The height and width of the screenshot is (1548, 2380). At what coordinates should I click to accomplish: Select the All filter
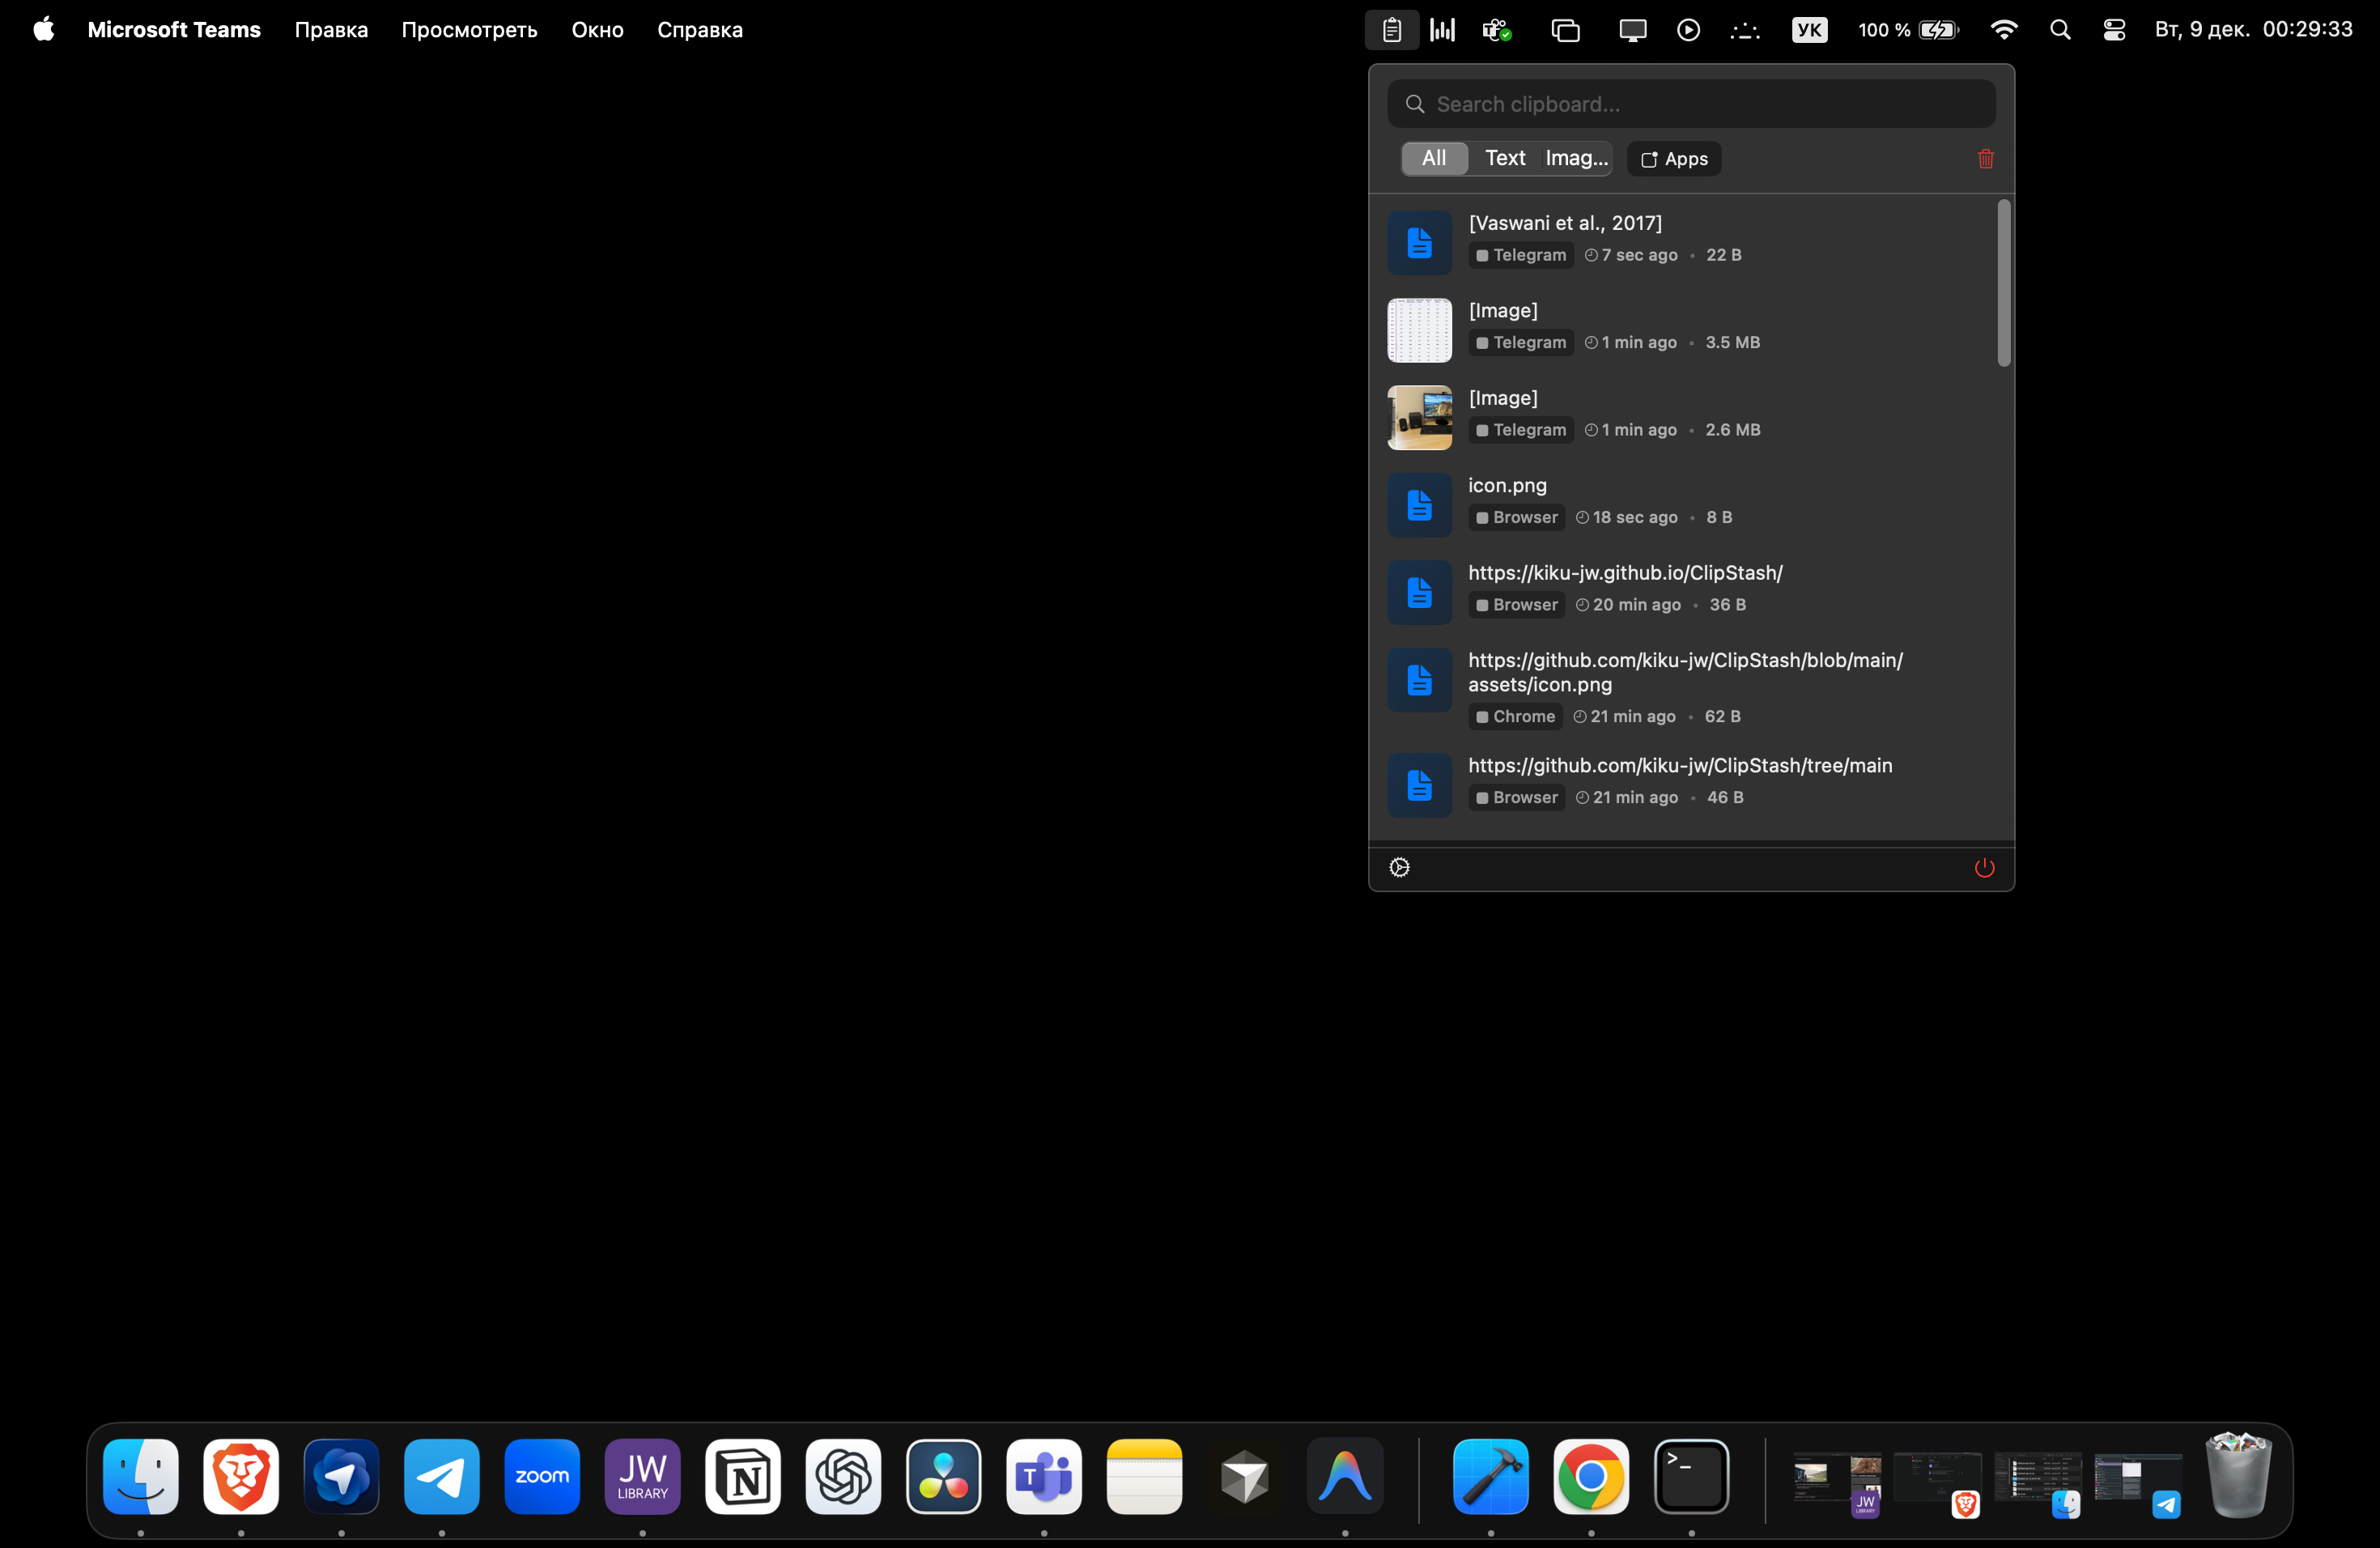1434,157
